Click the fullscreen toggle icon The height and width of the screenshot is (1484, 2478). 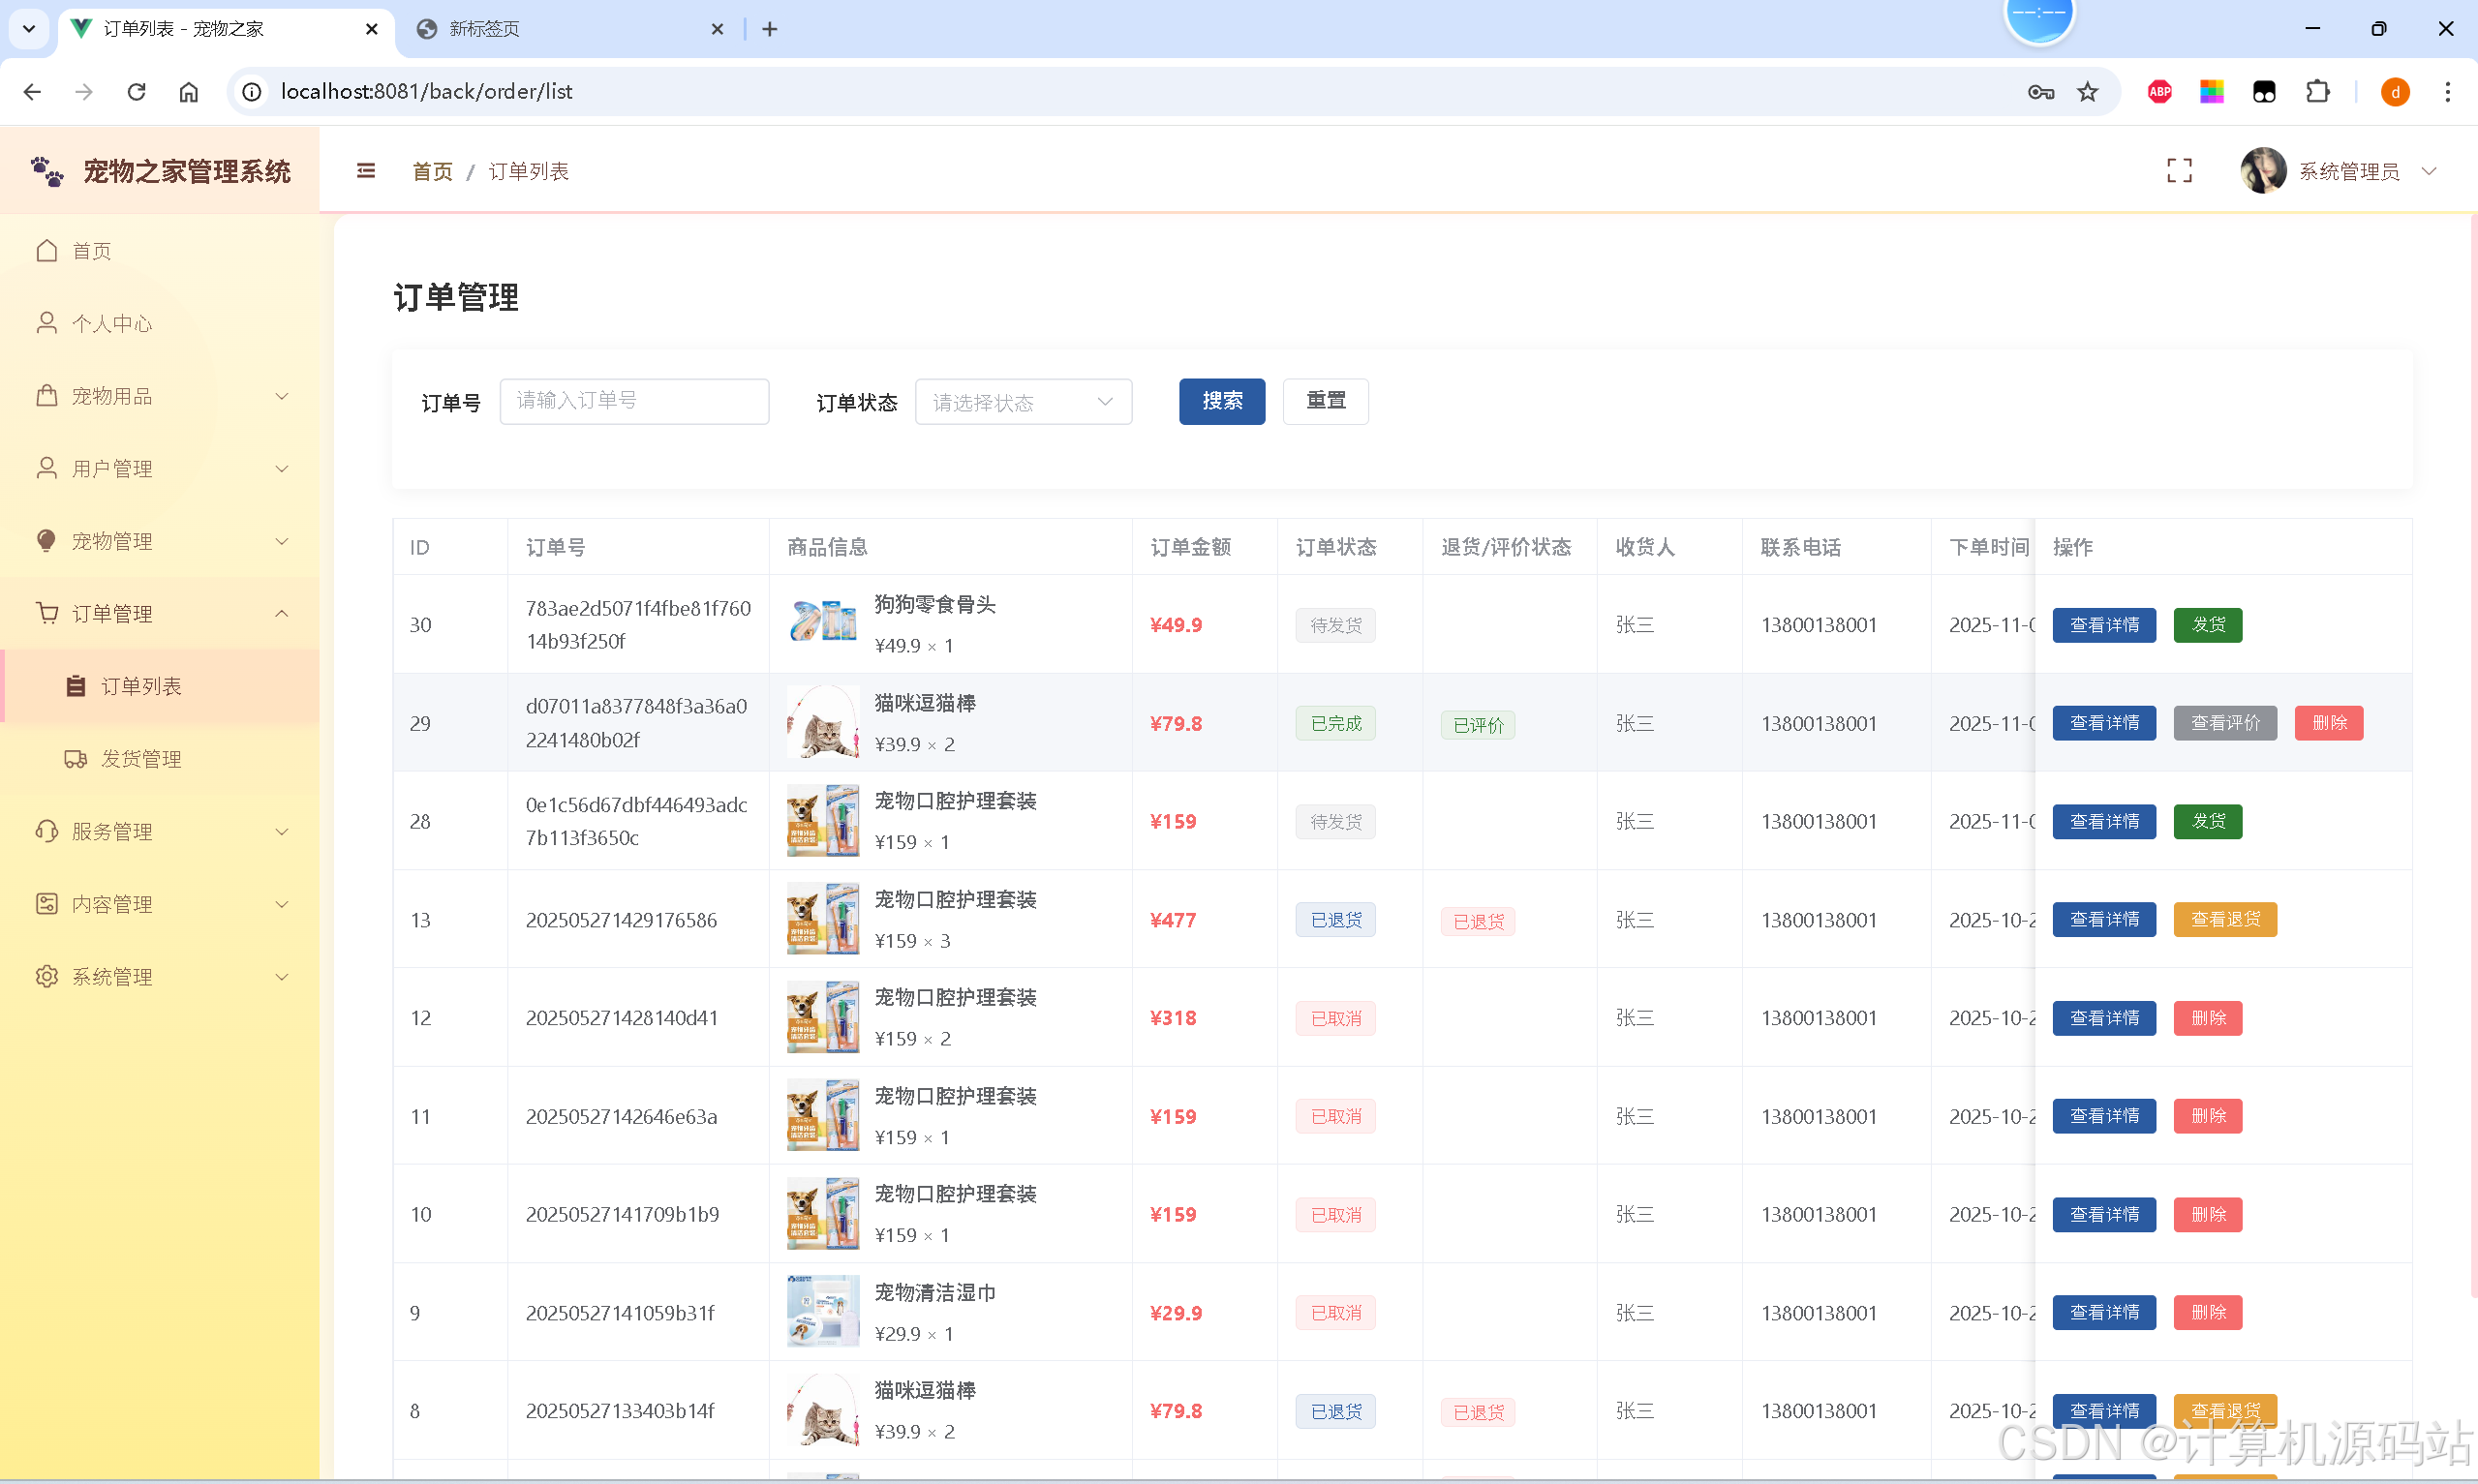click(2179, 171)
